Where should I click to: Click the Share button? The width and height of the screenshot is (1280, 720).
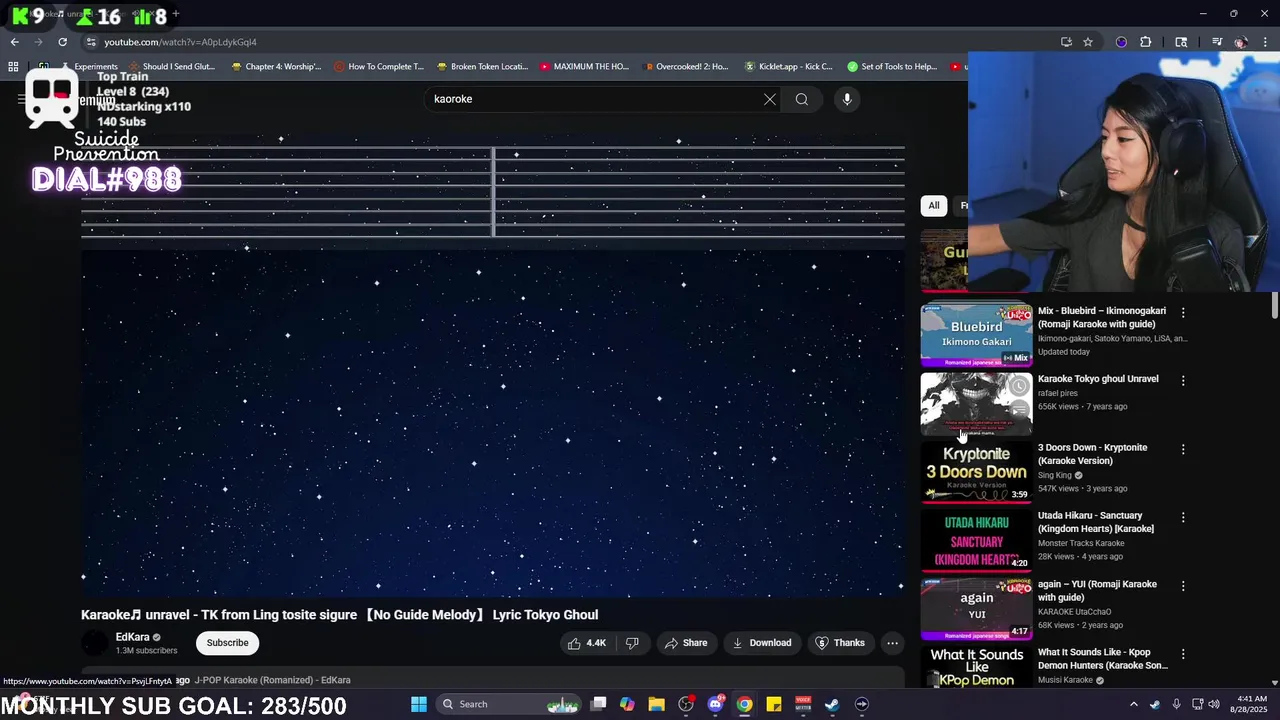tap(686, 643)
